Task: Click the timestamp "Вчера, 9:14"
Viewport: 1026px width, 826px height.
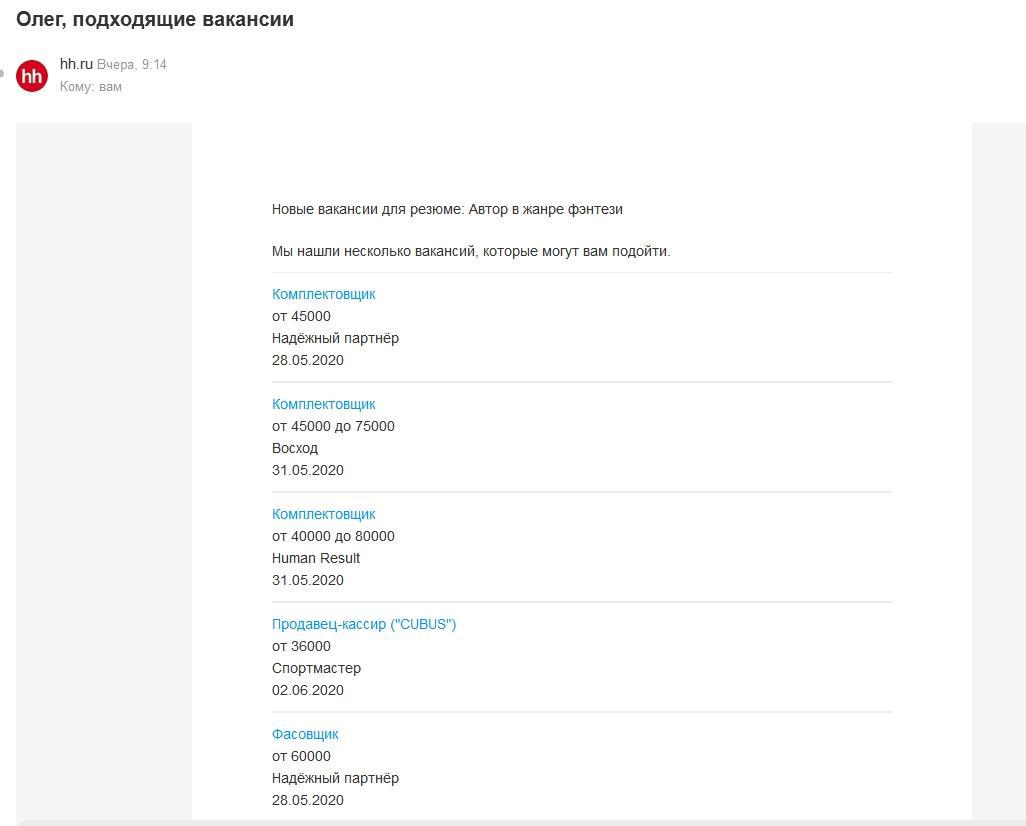Action: (x=132, y=65)
